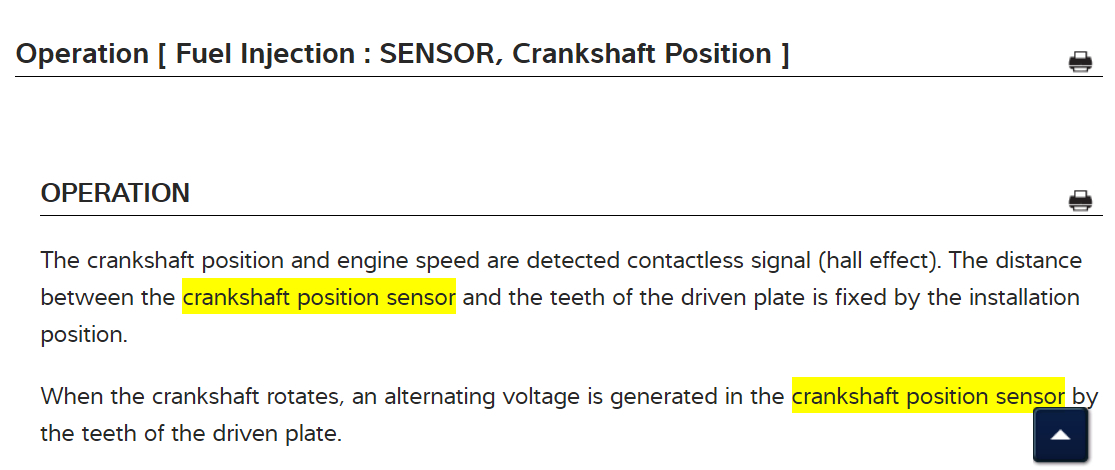Click the second highlighted crankshaft position sensor term
The width and height of the screenshot is (1115, 470).
[928, 396]
